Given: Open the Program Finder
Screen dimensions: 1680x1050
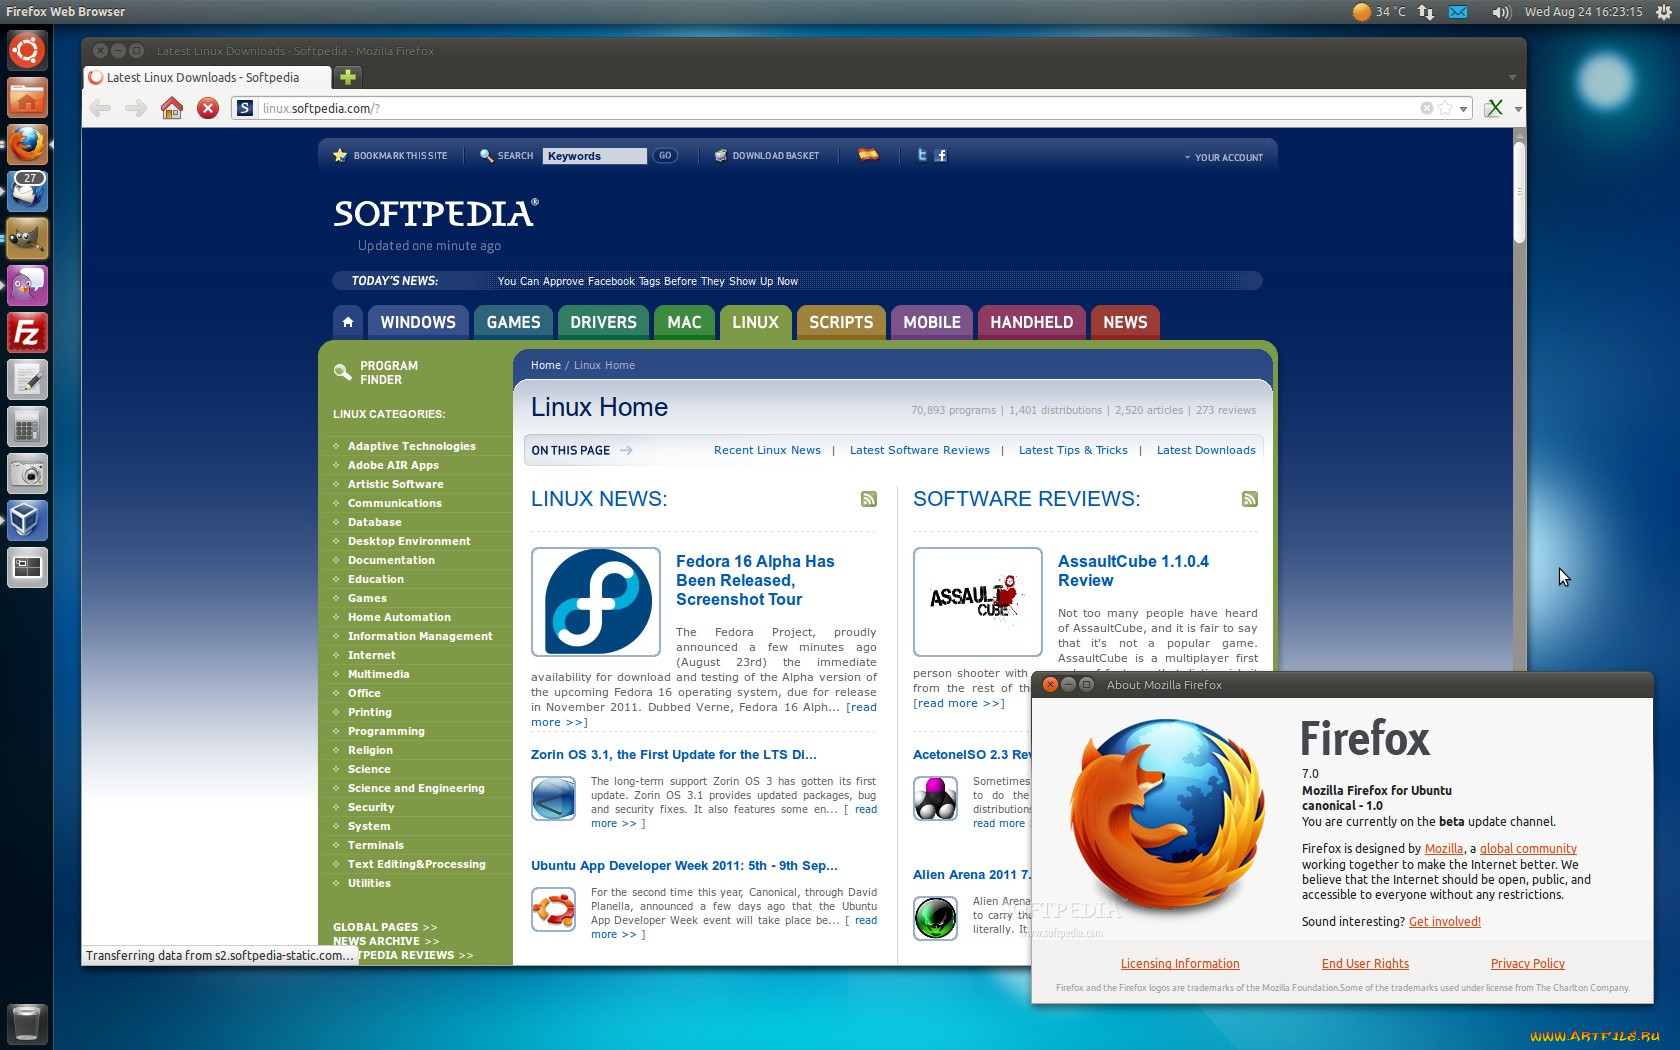Looking at the screenshot, I should 377,373.
